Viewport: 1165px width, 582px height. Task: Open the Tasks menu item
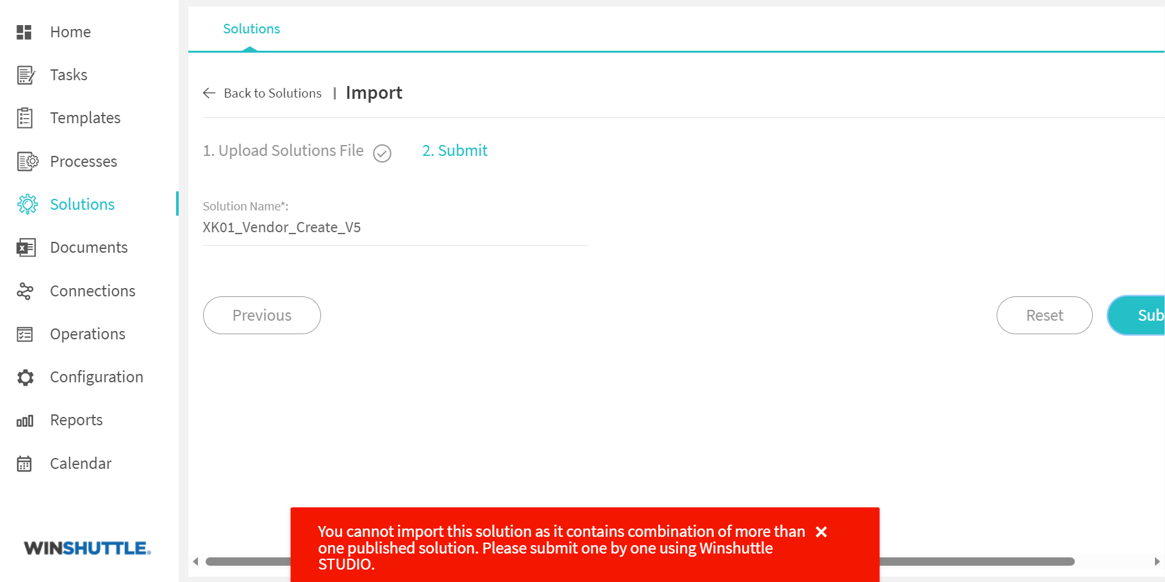tap(68, 75)
